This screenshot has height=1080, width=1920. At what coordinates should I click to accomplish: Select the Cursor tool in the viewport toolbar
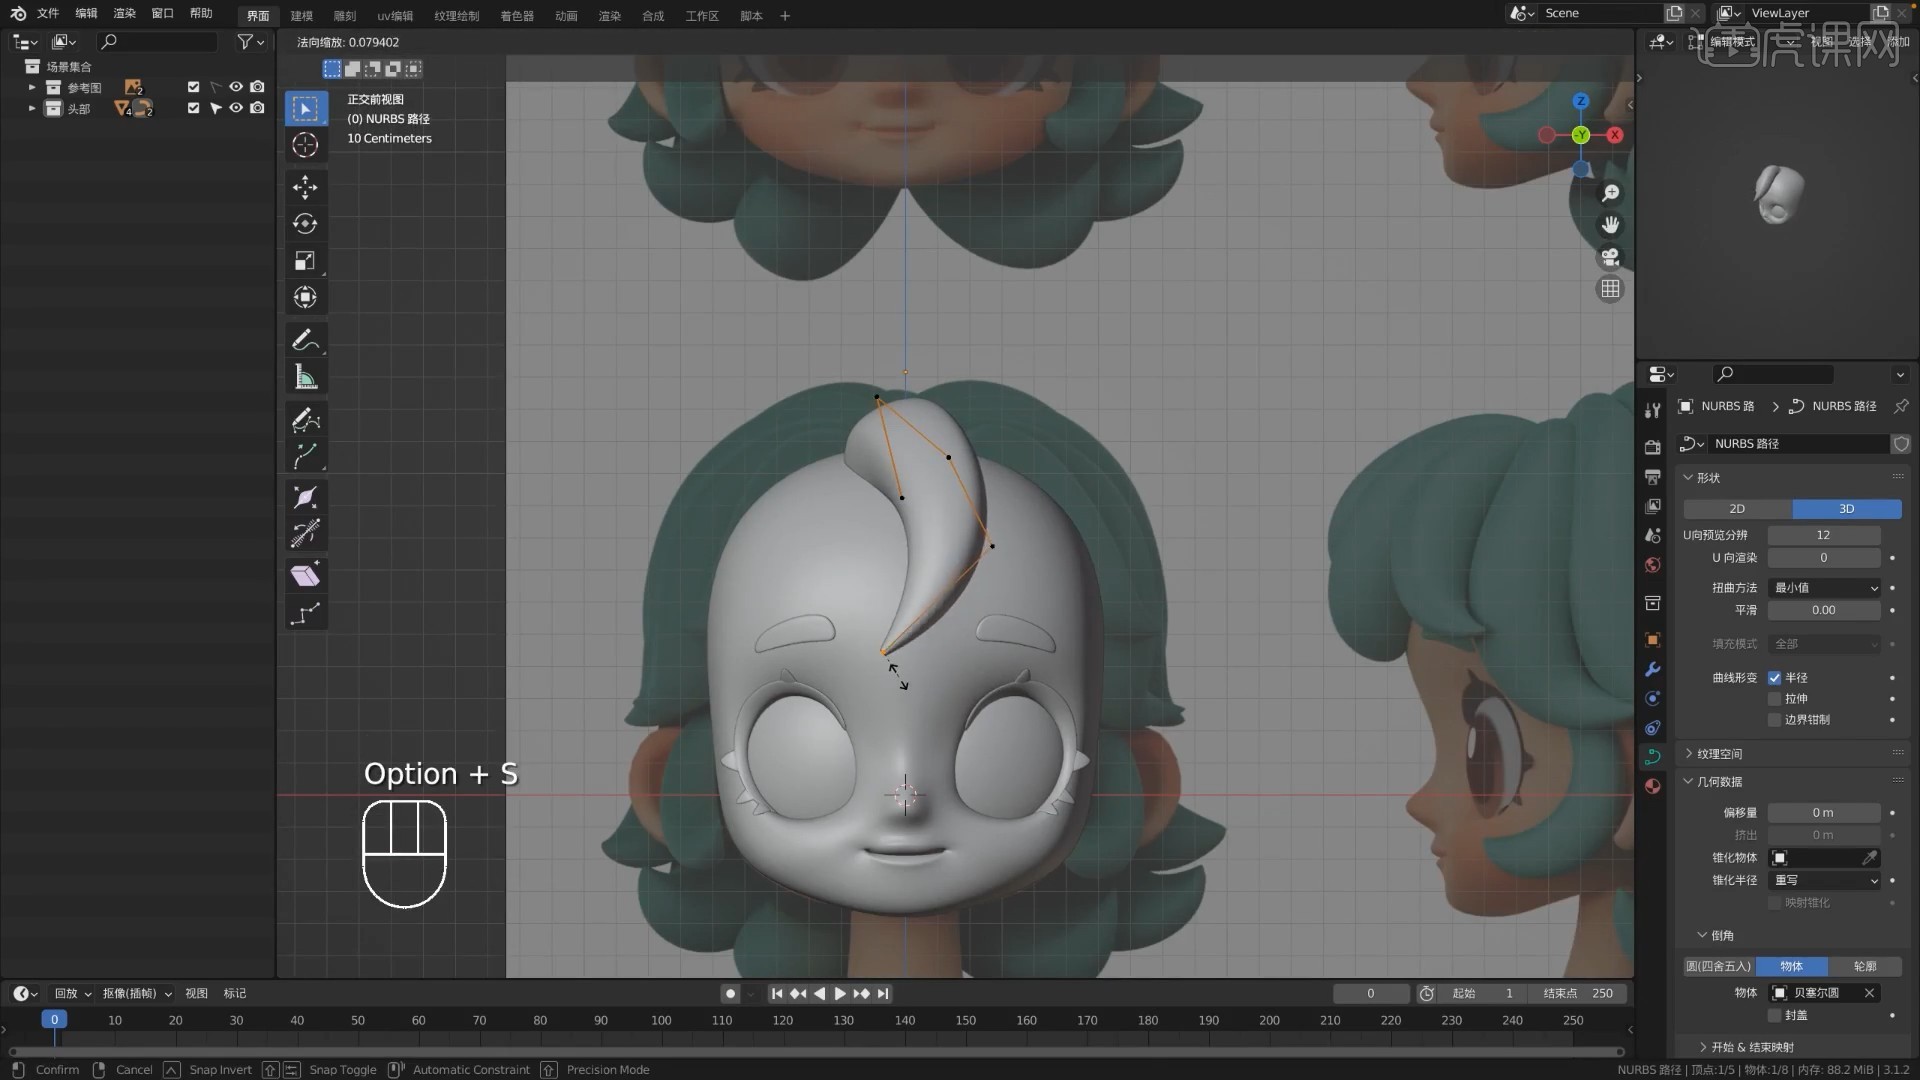(x=305, y=145)
